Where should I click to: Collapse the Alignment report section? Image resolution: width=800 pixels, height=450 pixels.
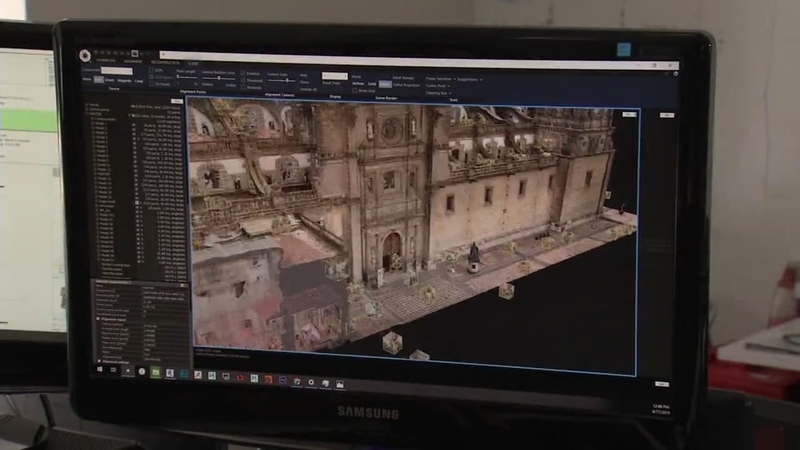(98, 319)
